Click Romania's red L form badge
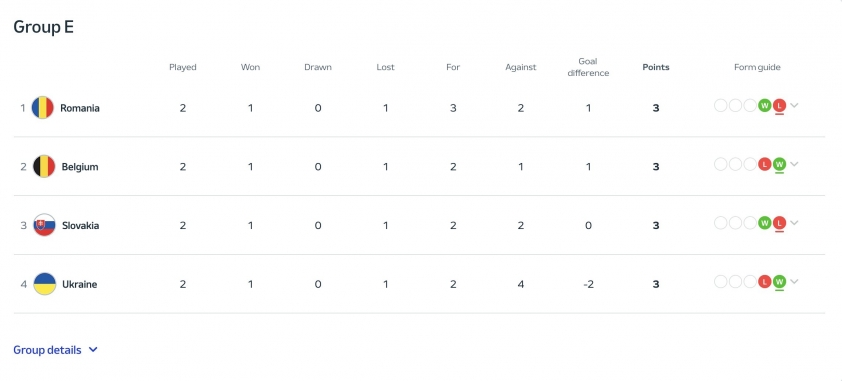 point(779,105)
